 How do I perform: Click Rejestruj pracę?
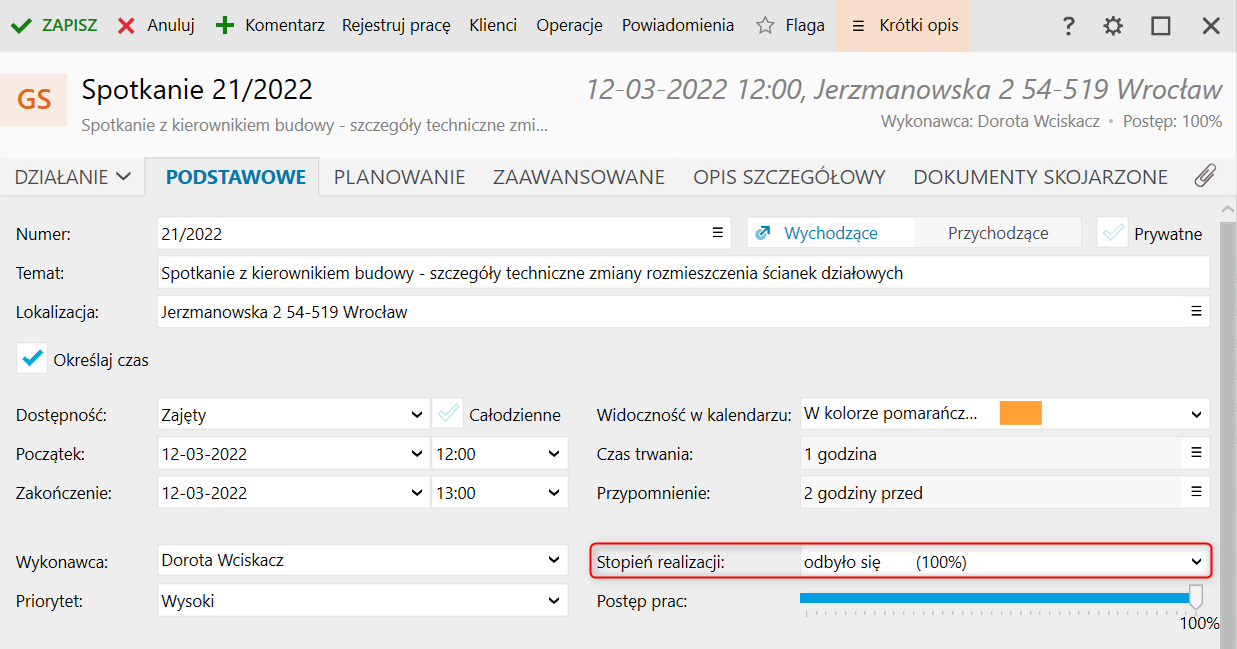tap(396, 26)
